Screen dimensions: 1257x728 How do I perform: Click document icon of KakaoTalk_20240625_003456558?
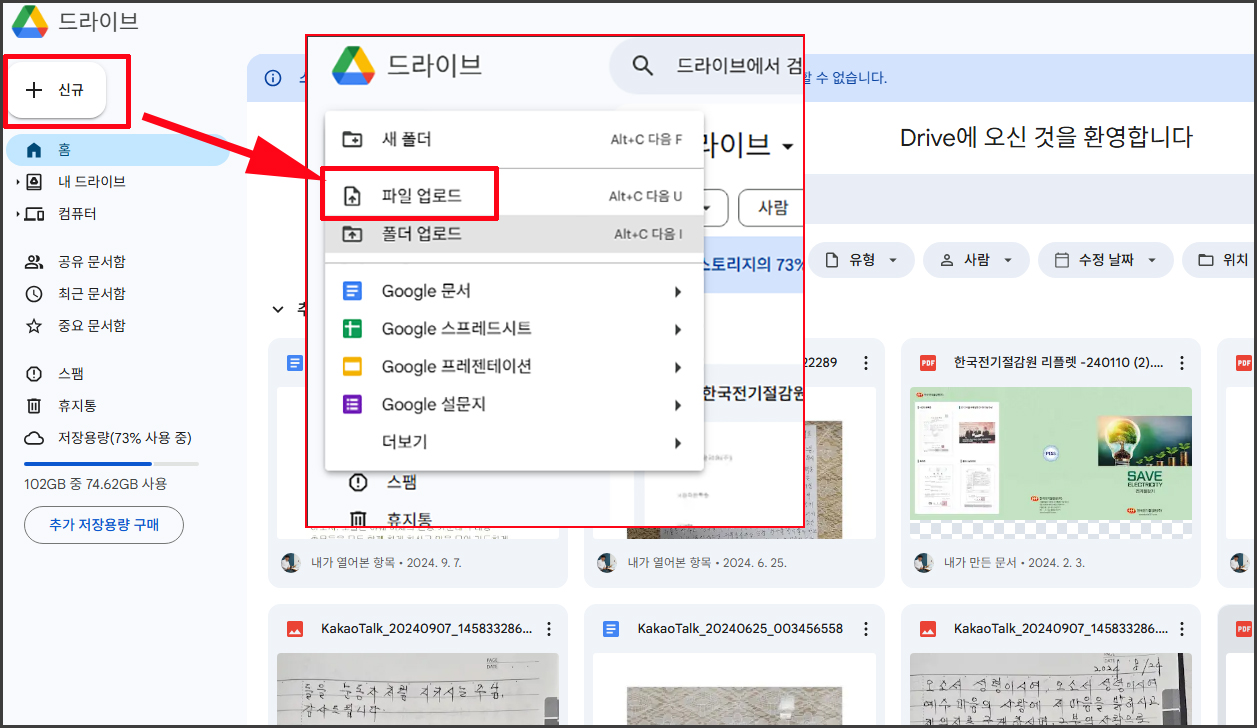(x=611, y=629)
